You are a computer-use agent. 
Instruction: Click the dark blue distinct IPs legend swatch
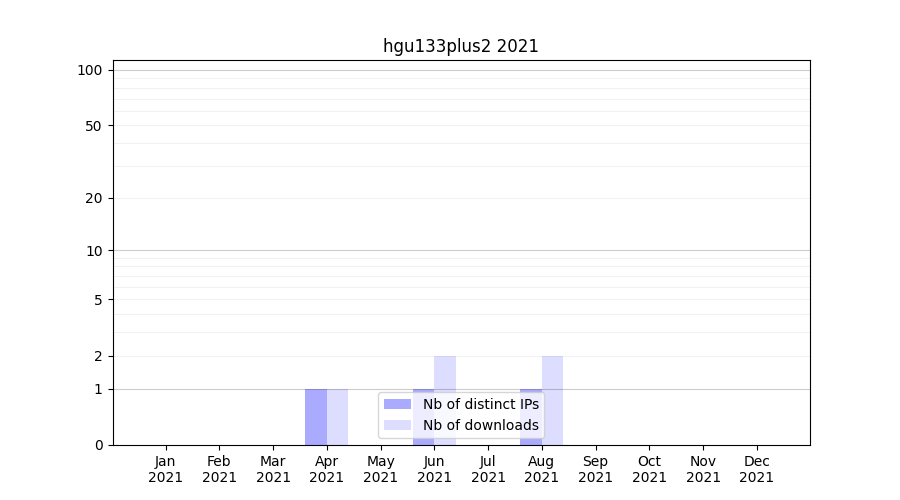(397, 404)
